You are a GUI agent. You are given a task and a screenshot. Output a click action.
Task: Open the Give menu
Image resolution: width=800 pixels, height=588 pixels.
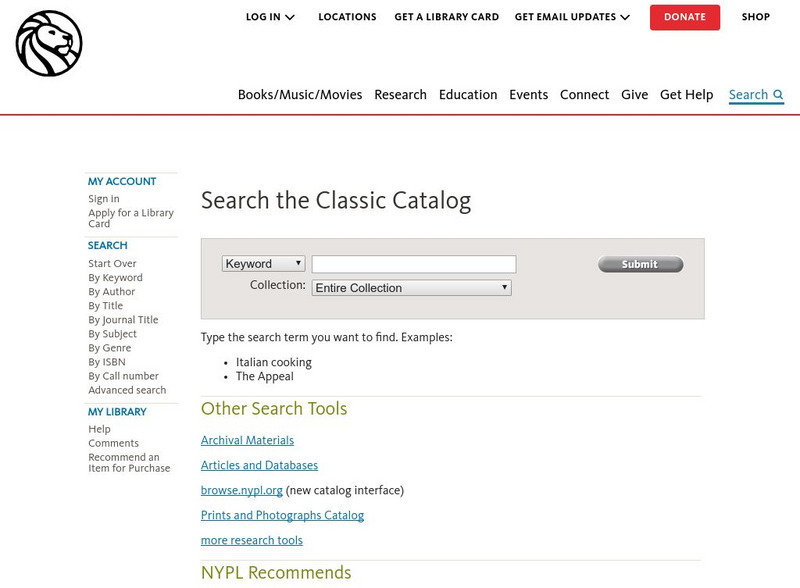[x=635, y=95]
